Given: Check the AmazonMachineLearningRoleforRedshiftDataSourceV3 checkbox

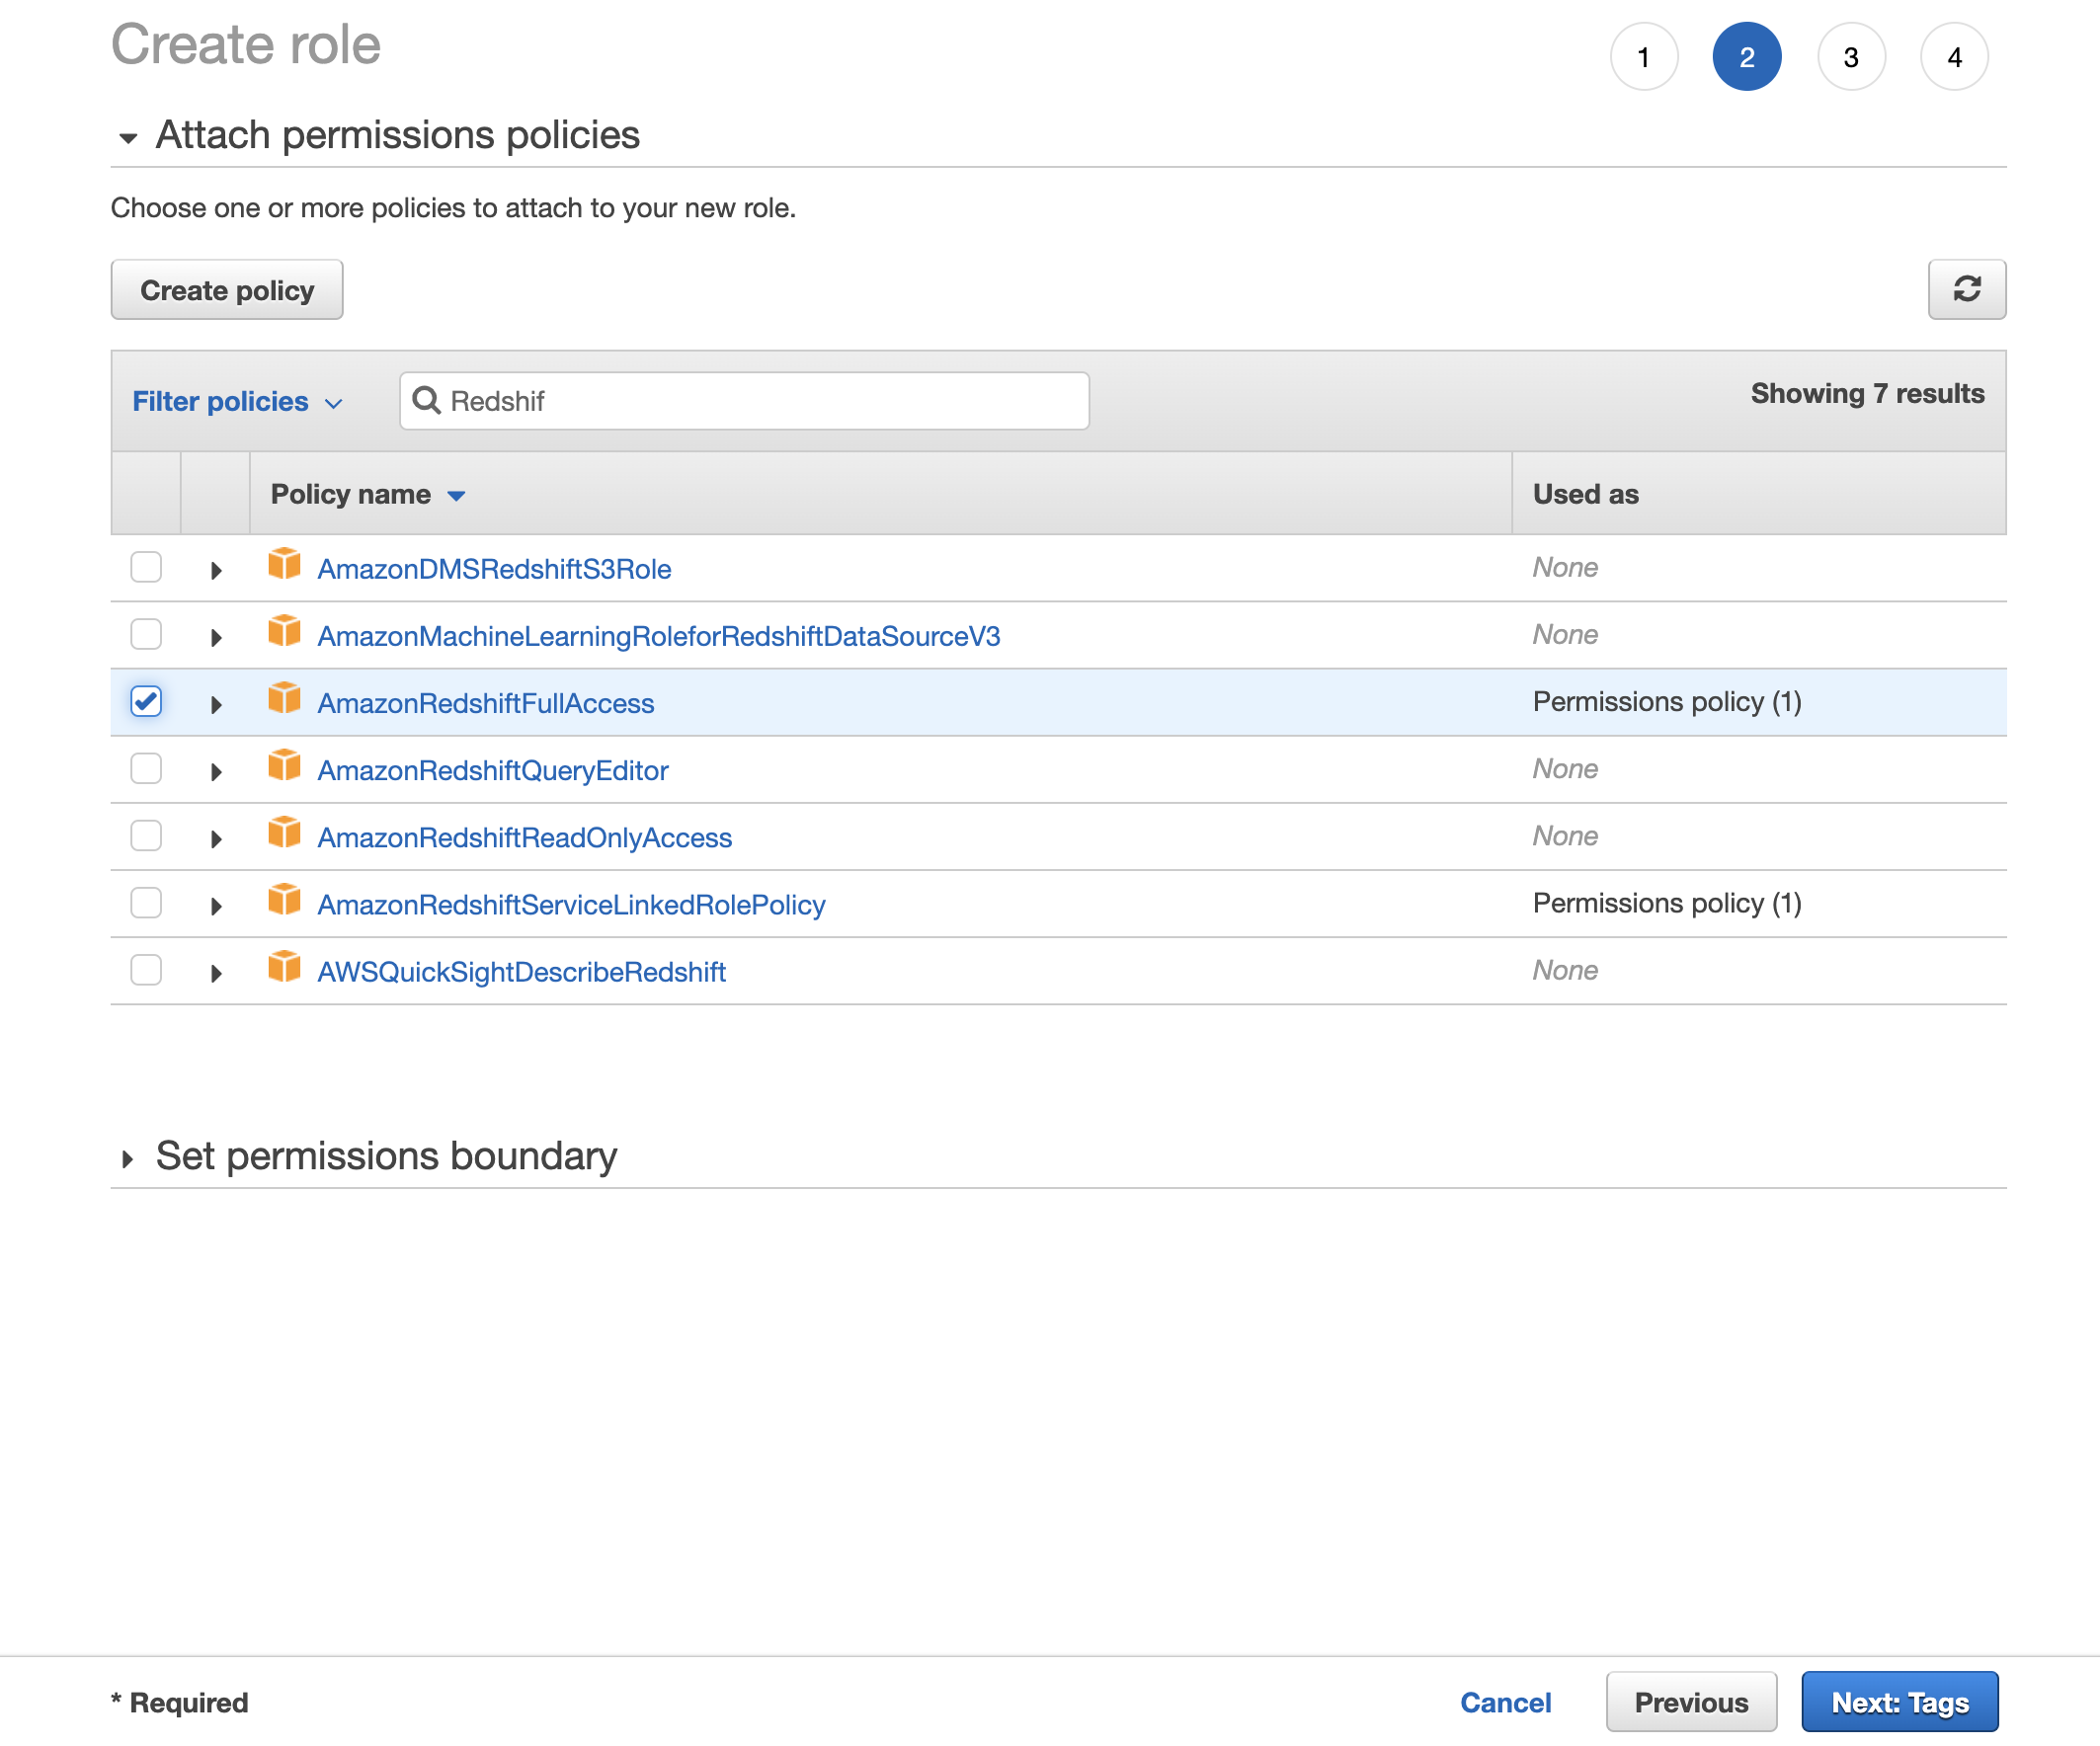Looking at the screenshot, I should click(x=146, y=634).
